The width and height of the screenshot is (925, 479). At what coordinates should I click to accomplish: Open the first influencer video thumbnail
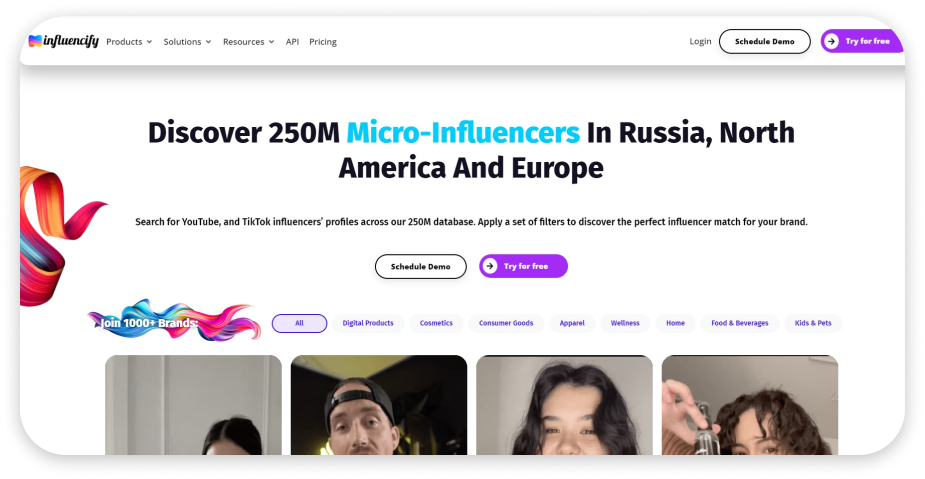tap(193, 405)
